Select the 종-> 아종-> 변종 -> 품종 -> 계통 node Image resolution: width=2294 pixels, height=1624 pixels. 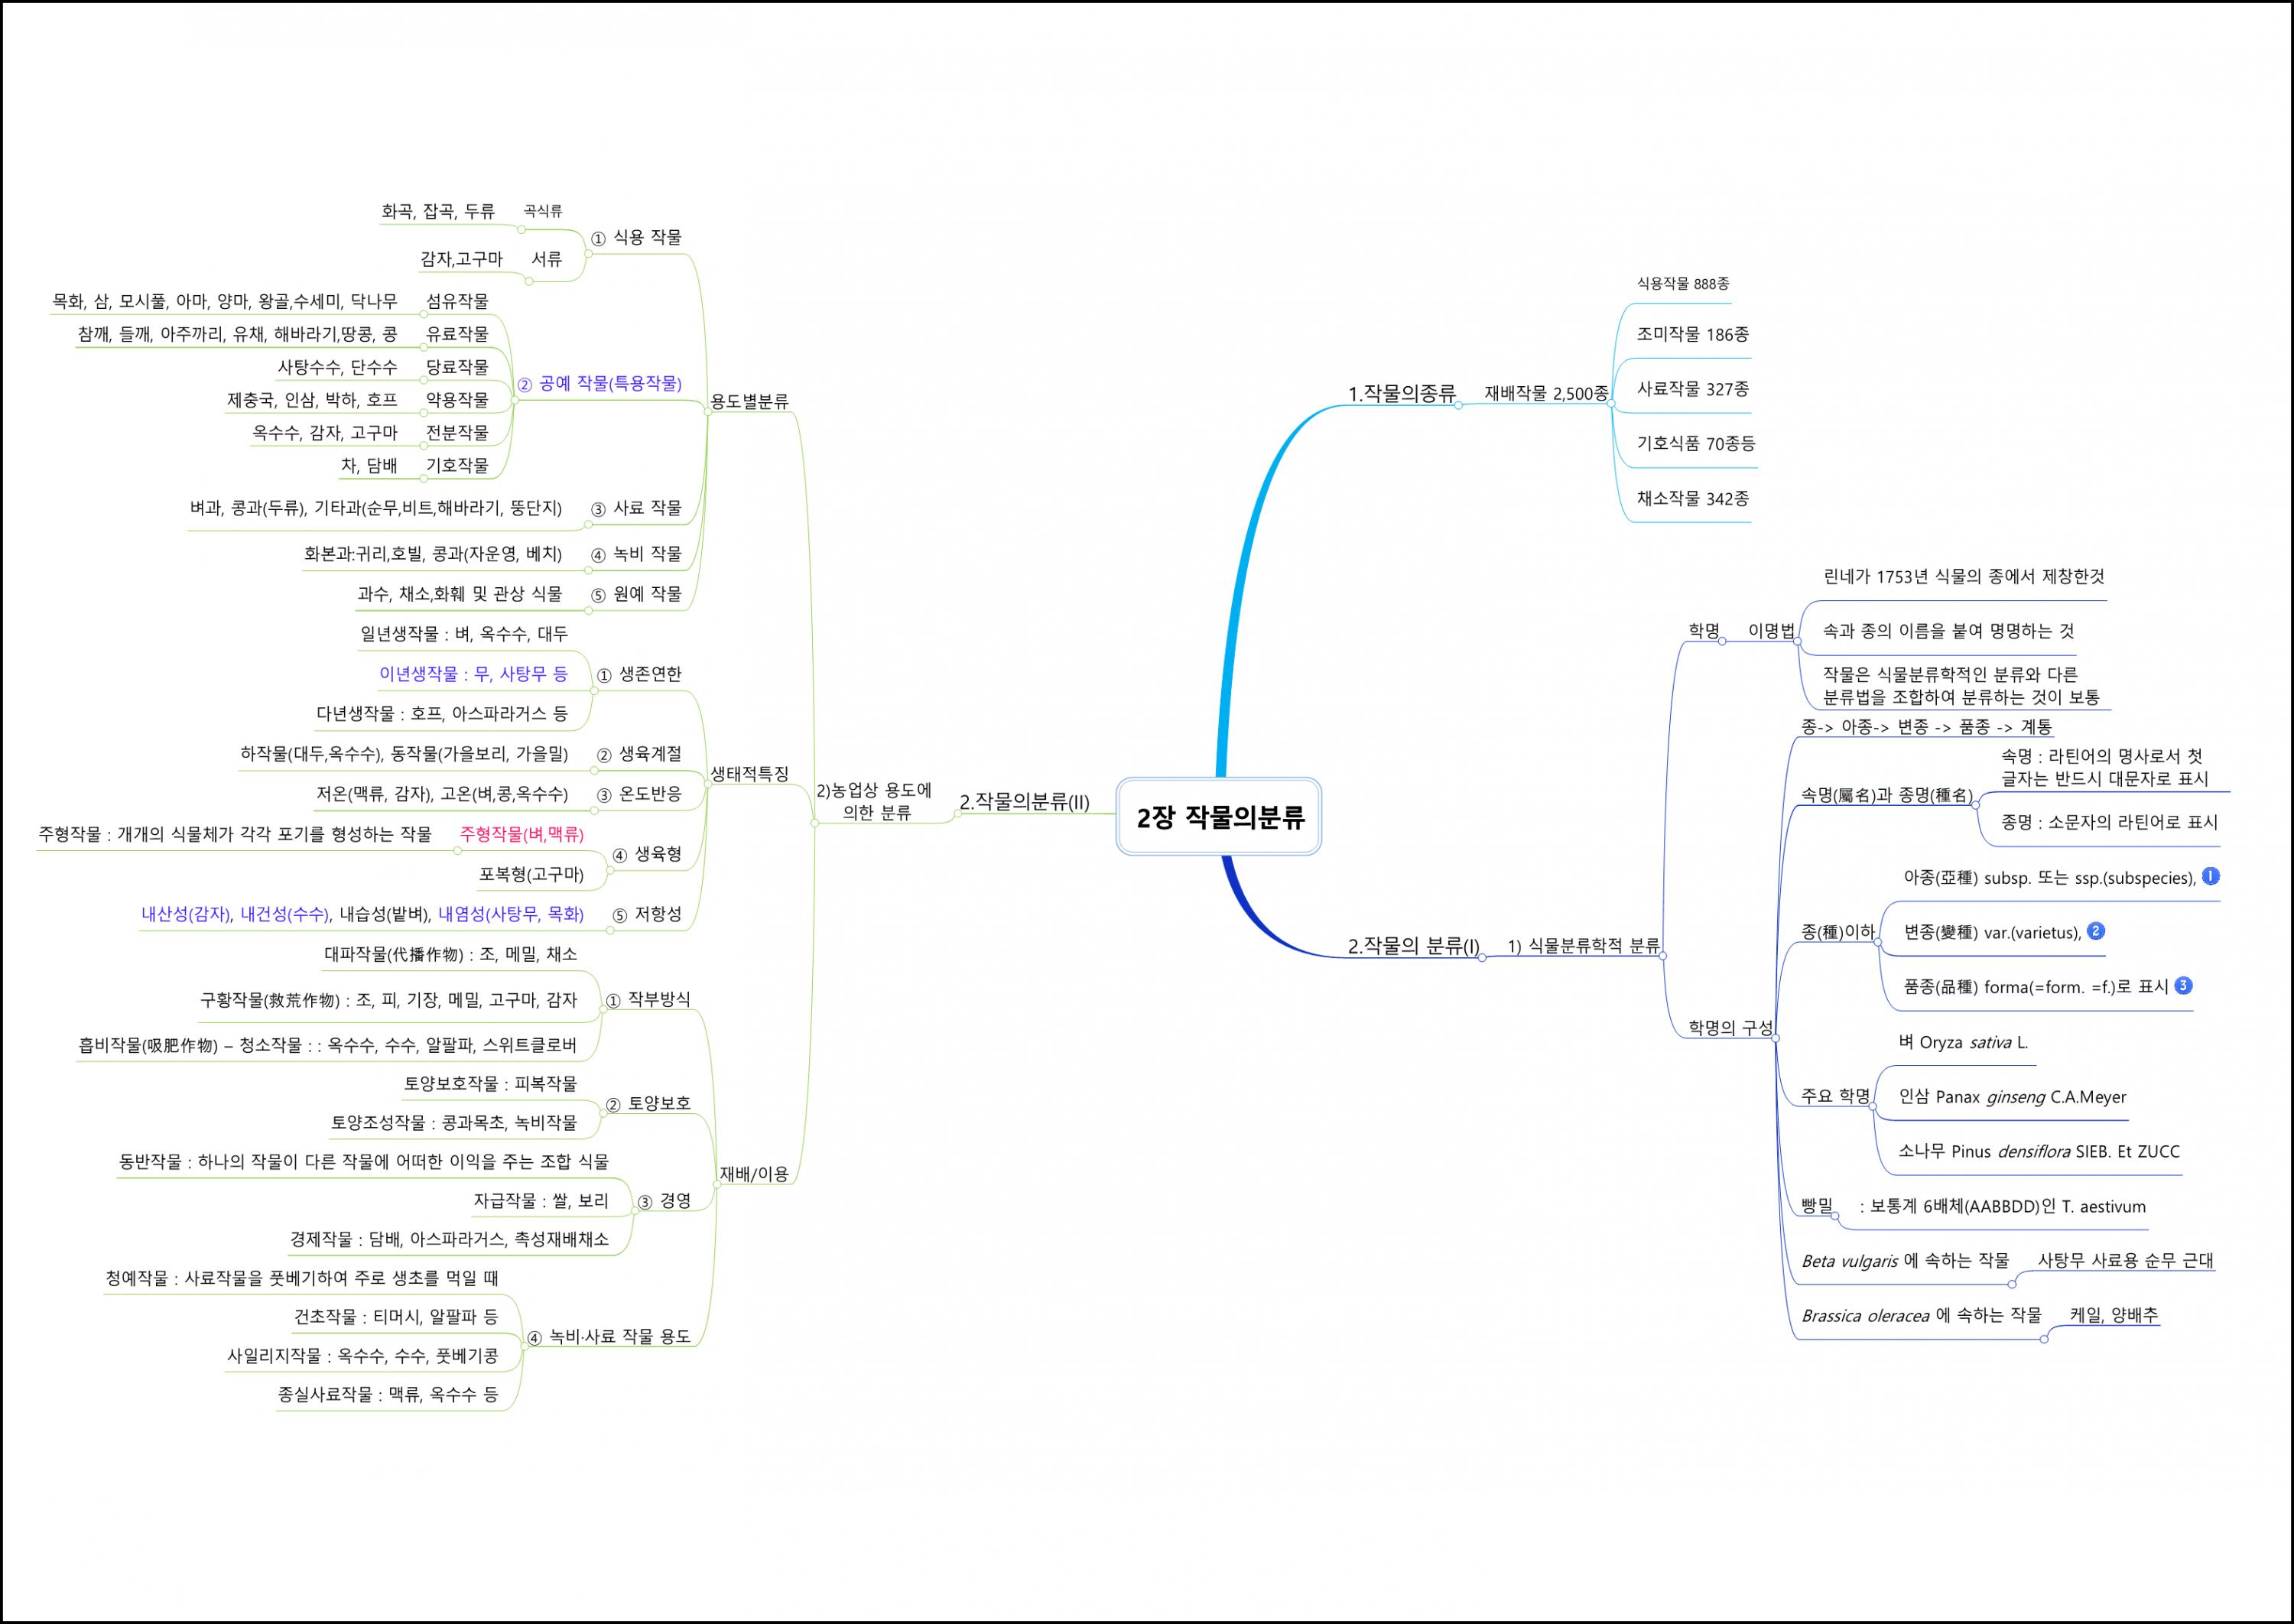1926,726
